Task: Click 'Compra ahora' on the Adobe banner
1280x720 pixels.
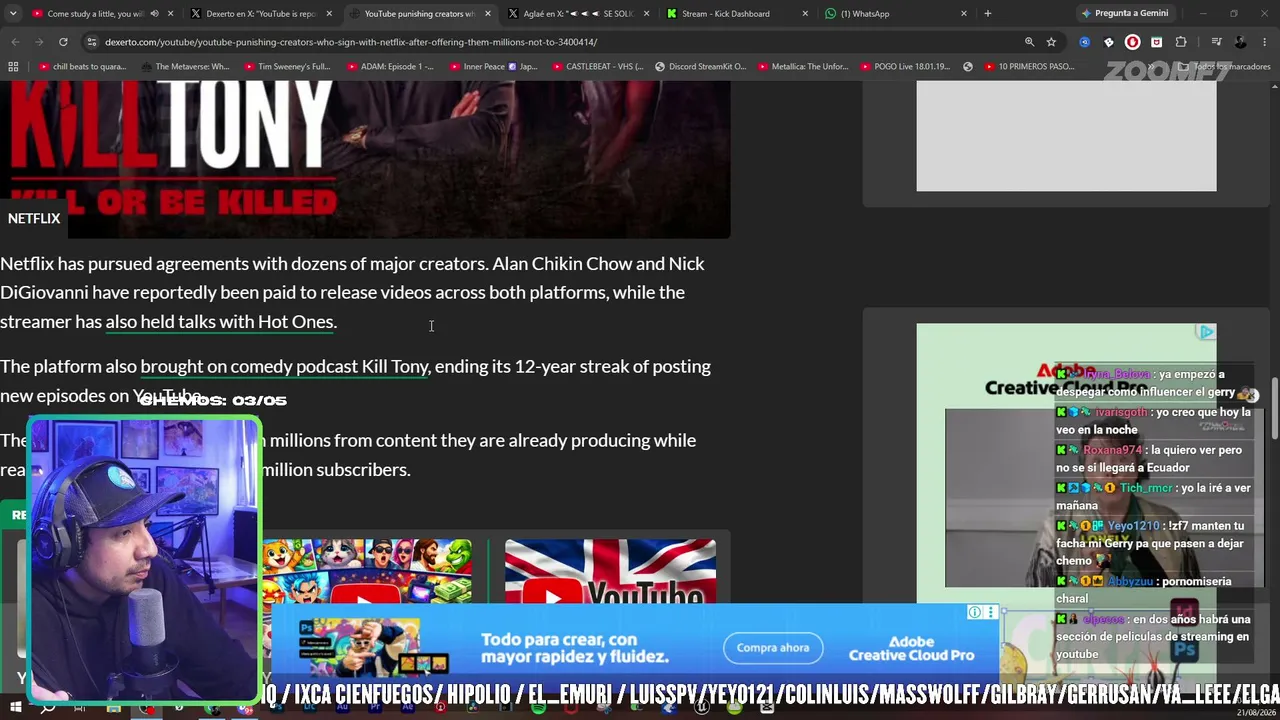Action: [773, 648]
